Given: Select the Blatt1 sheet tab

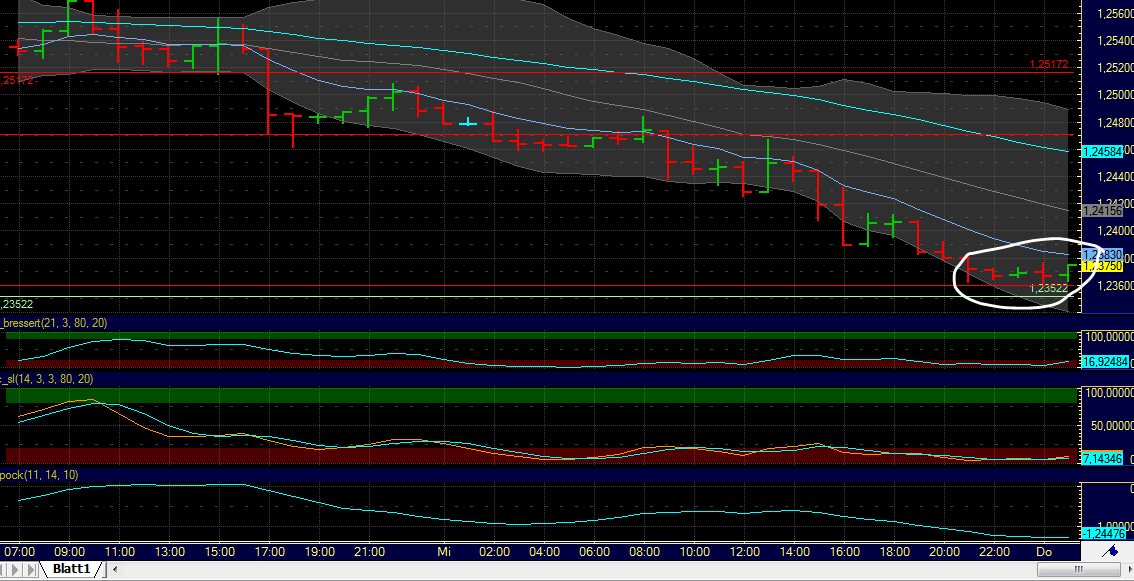Looking at the screenshot, I should click(x=72, y=569).
